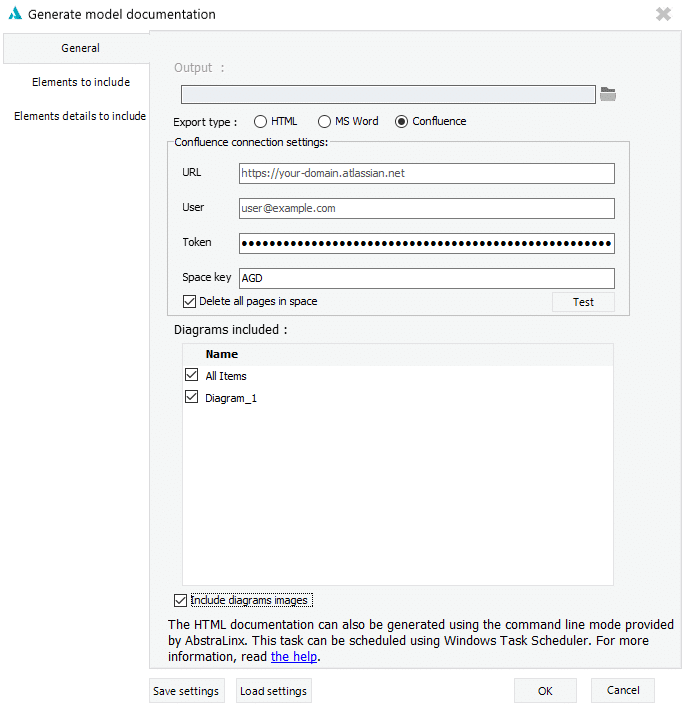Viewport: 683px width, 709px height.
Task: Select the HTML export type
Action: point(261,122)
